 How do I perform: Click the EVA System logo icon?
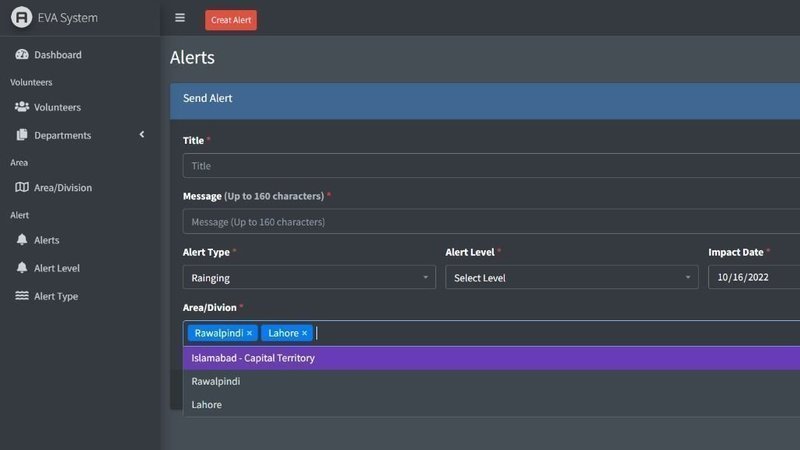tap(21, 17)
